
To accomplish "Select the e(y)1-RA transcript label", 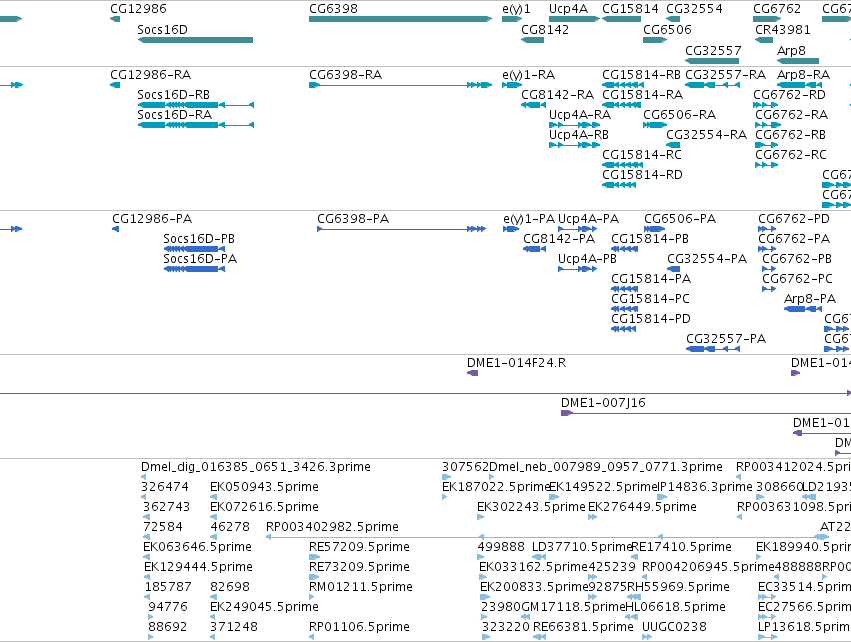I will pos(529,75).
